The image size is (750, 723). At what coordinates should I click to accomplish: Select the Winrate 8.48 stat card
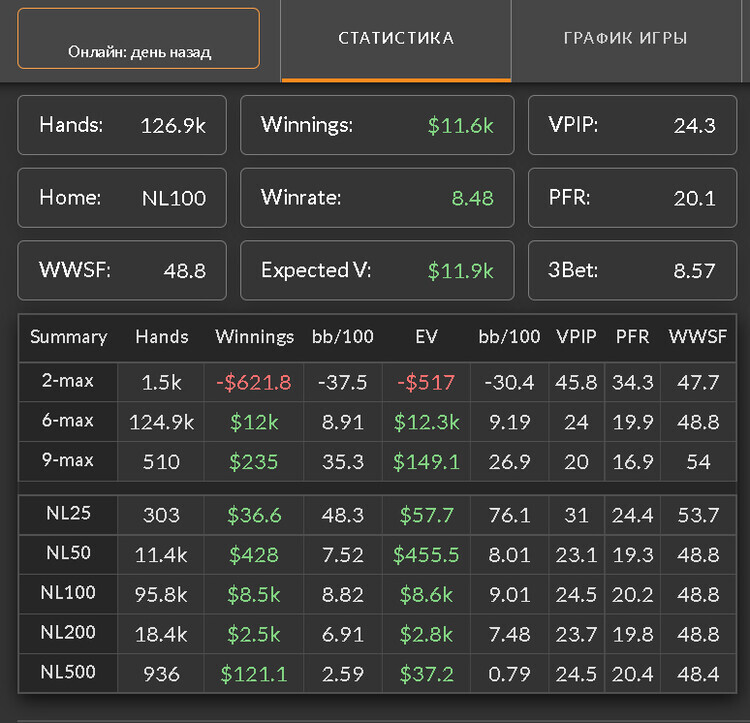coord(377,198)
